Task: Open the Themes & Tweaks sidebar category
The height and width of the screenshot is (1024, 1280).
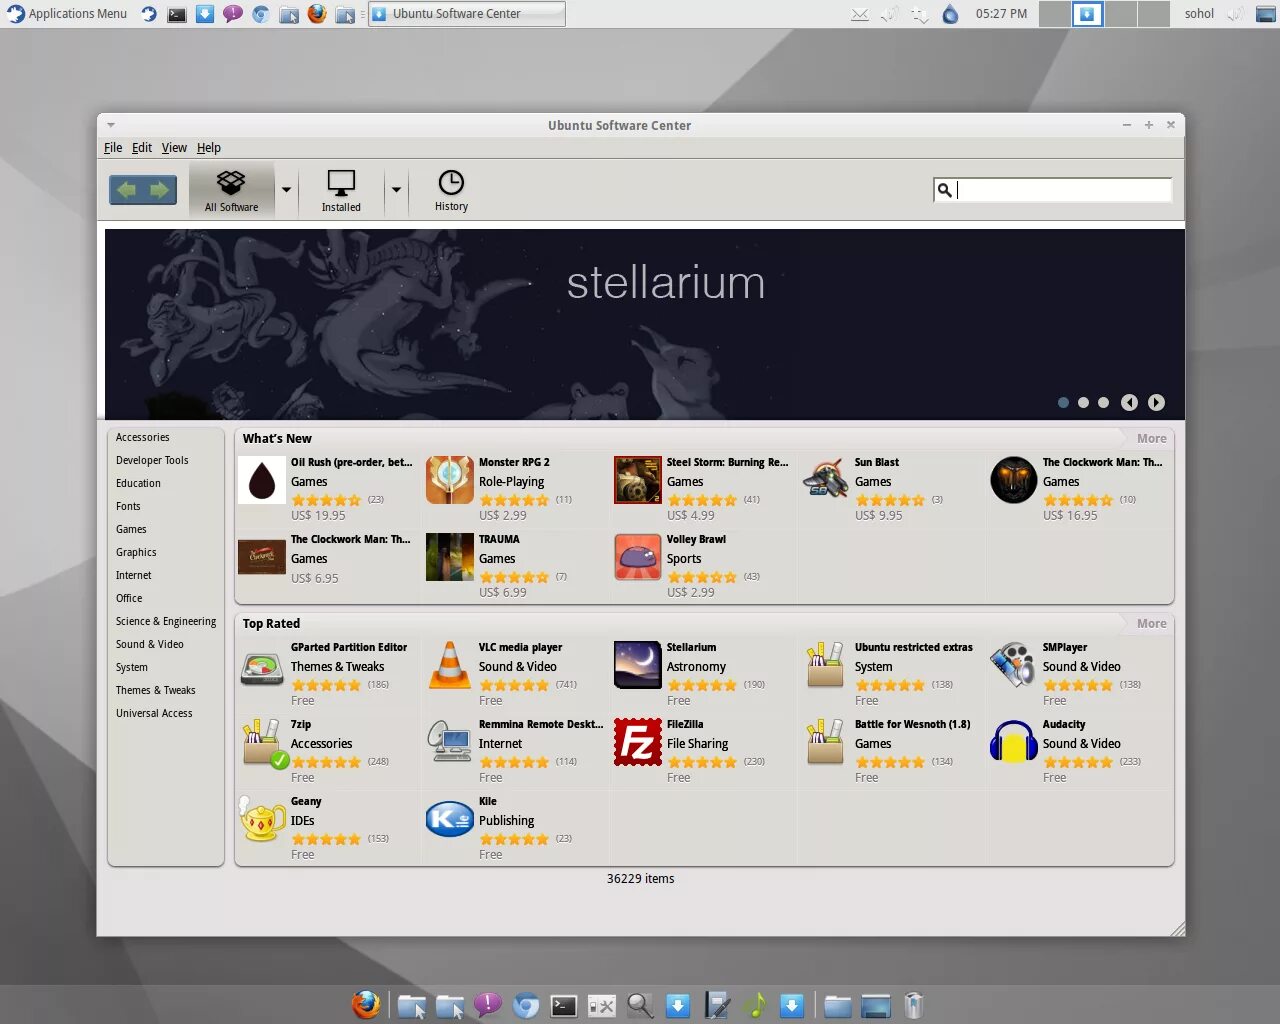Action: click(155, 691)
